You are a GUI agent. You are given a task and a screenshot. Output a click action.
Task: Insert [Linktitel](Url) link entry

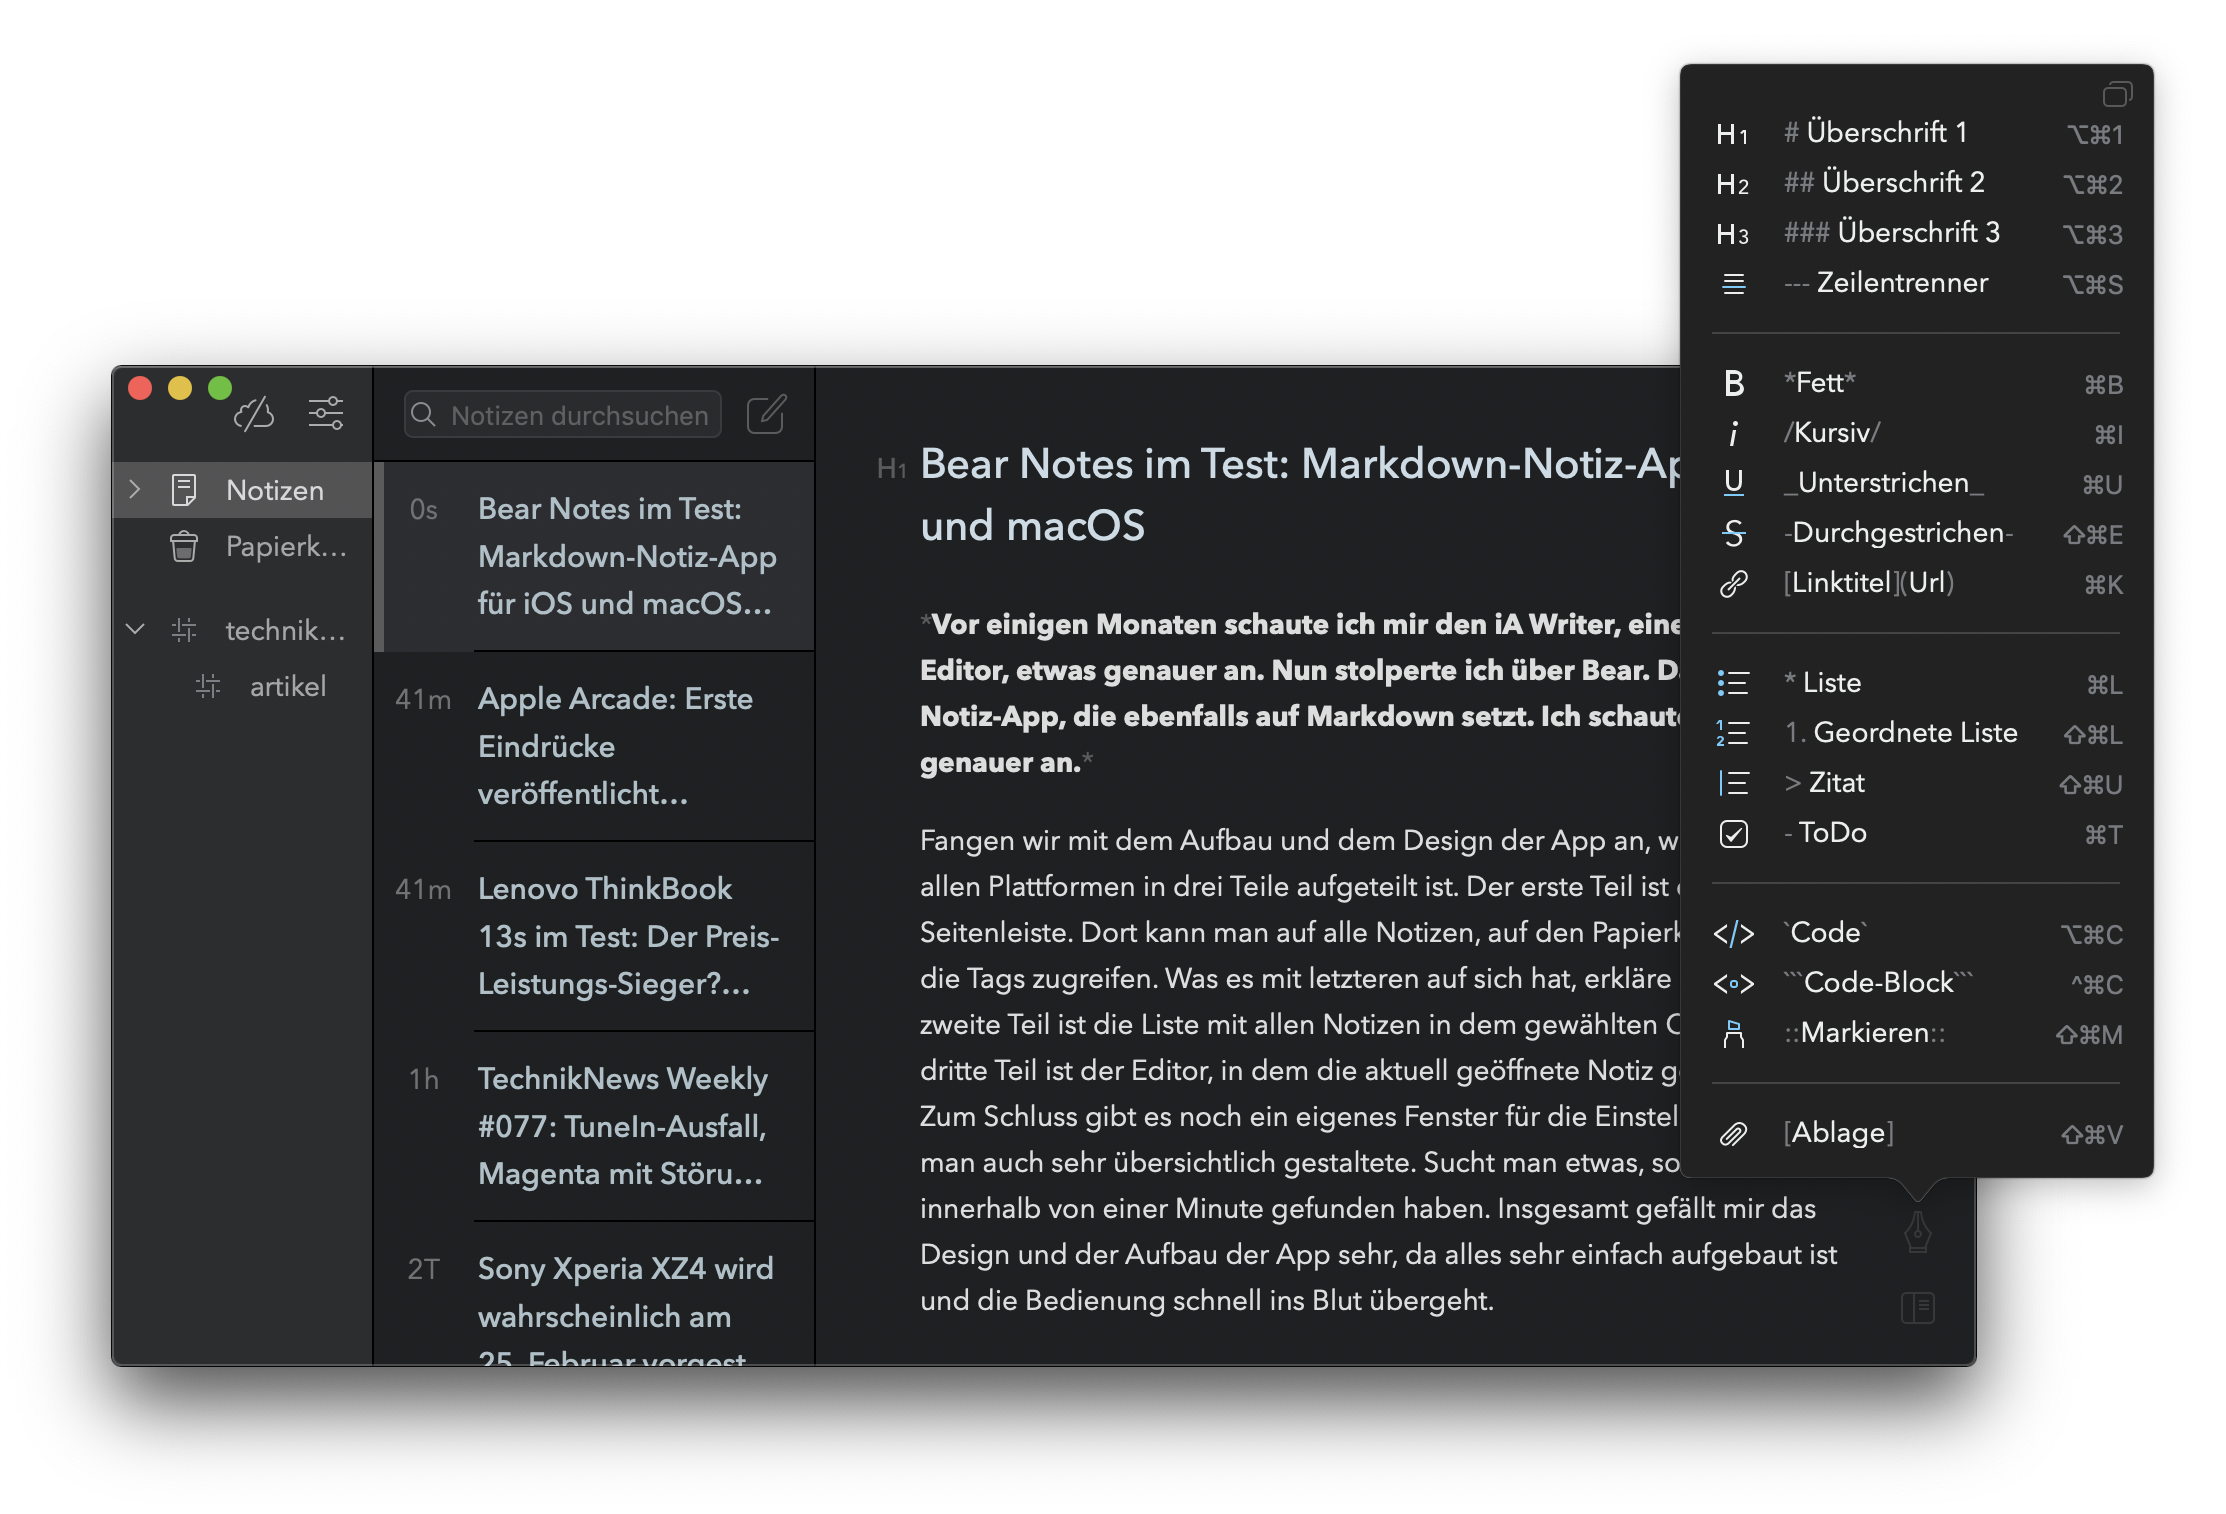click(x=1917, y=583)
